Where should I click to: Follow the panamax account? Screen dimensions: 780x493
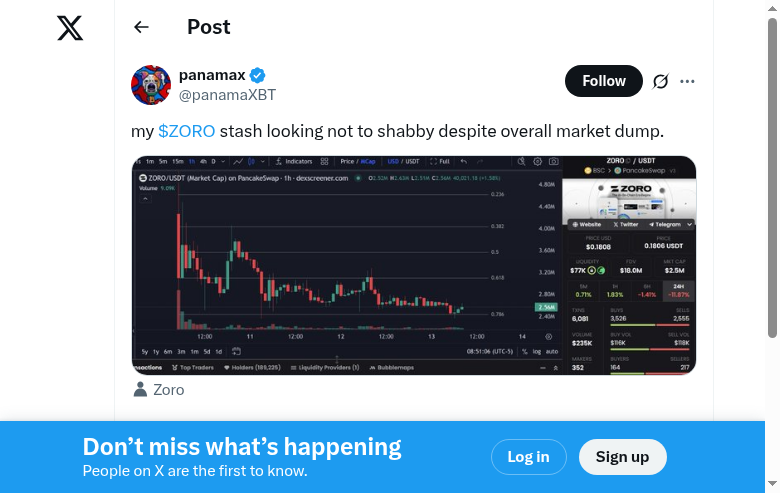[603, 81]
